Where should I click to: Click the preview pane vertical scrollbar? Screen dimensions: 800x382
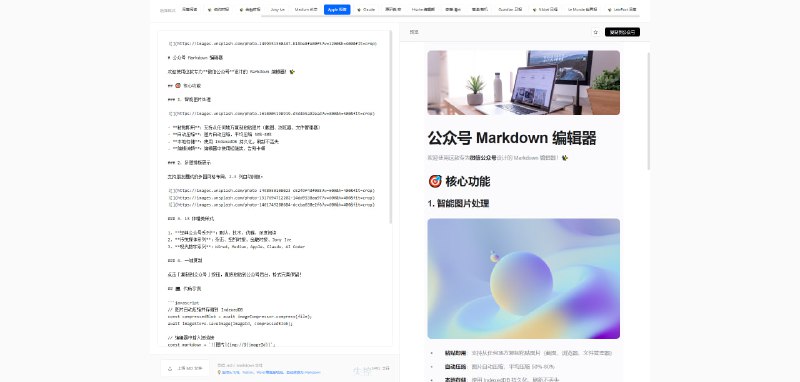648,111
